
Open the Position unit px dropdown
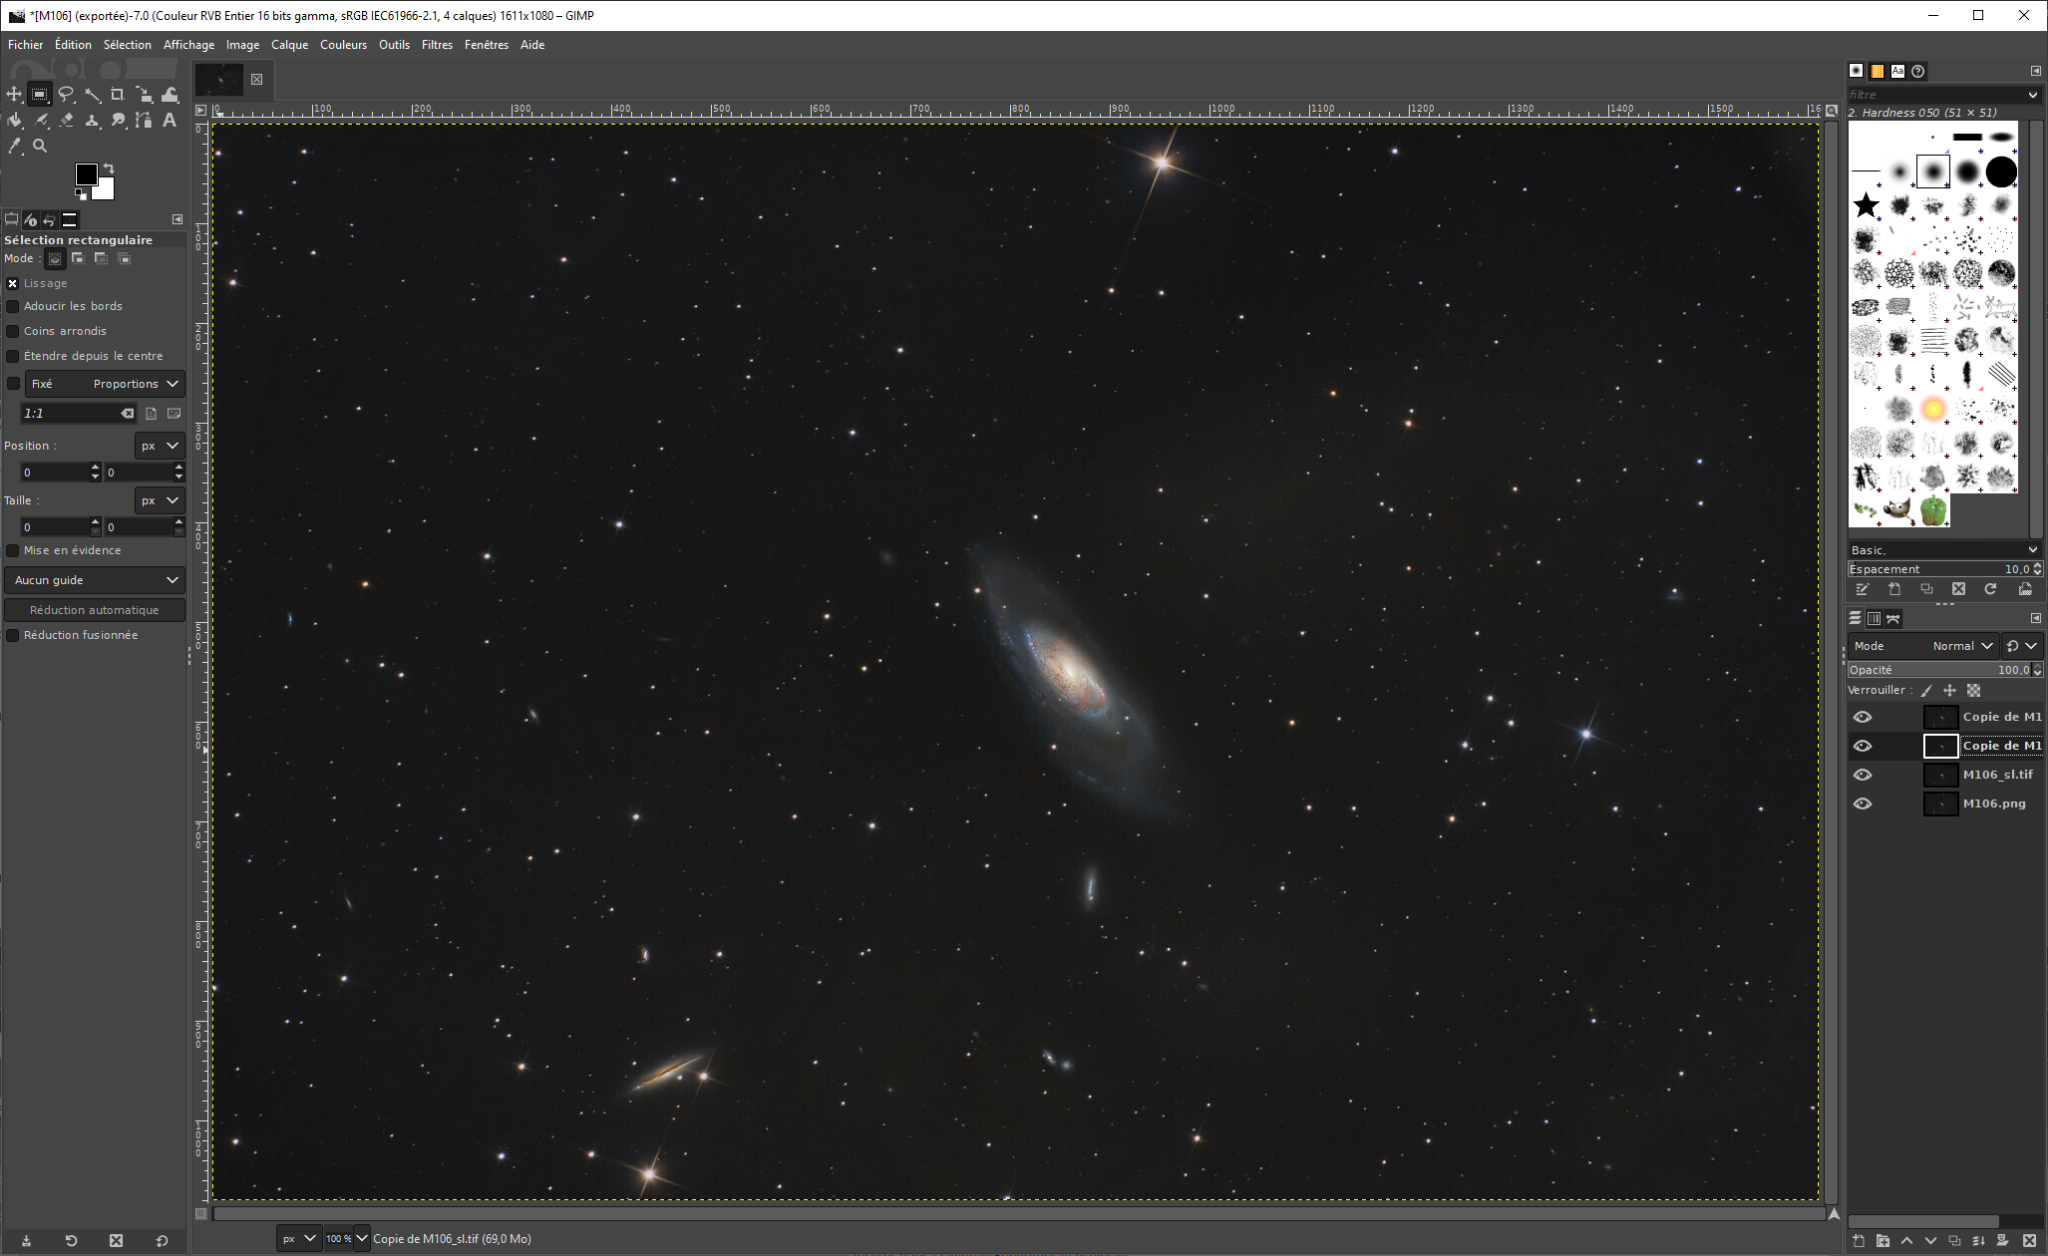point(159,445)
